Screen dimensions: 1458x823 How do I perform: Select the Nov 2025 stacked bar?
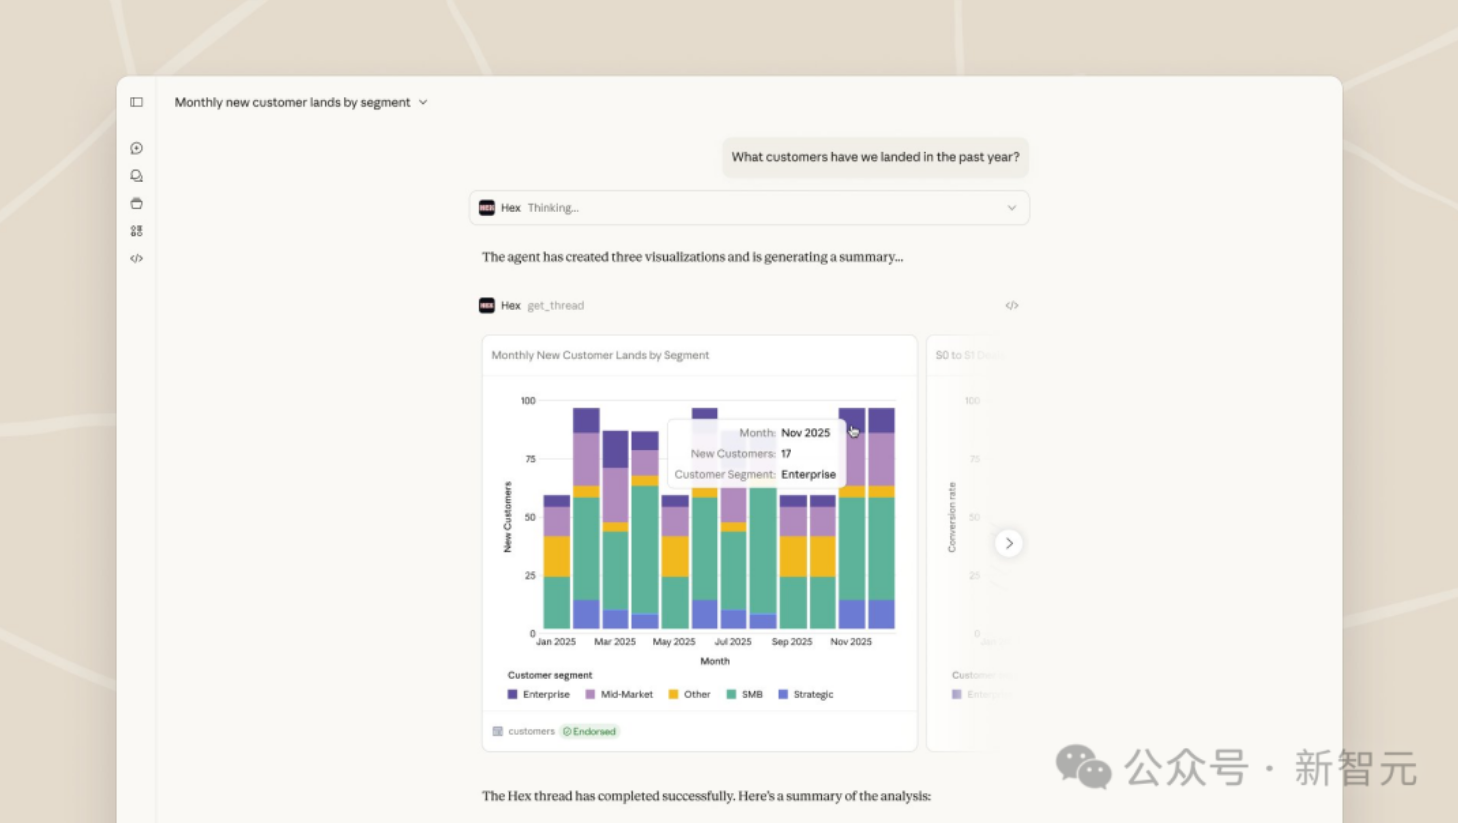coord(852,518)
